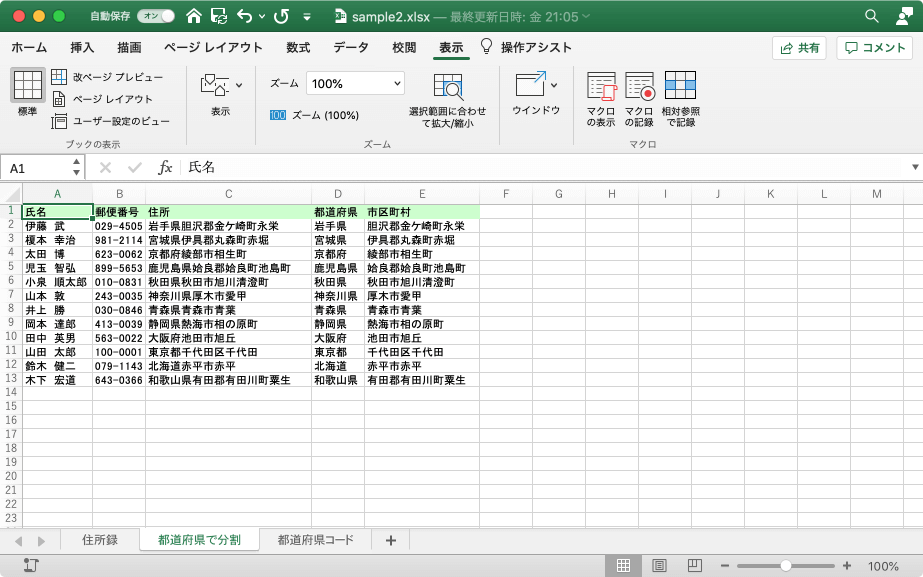Click the Name Box showing A1

[x=35, y=168]
